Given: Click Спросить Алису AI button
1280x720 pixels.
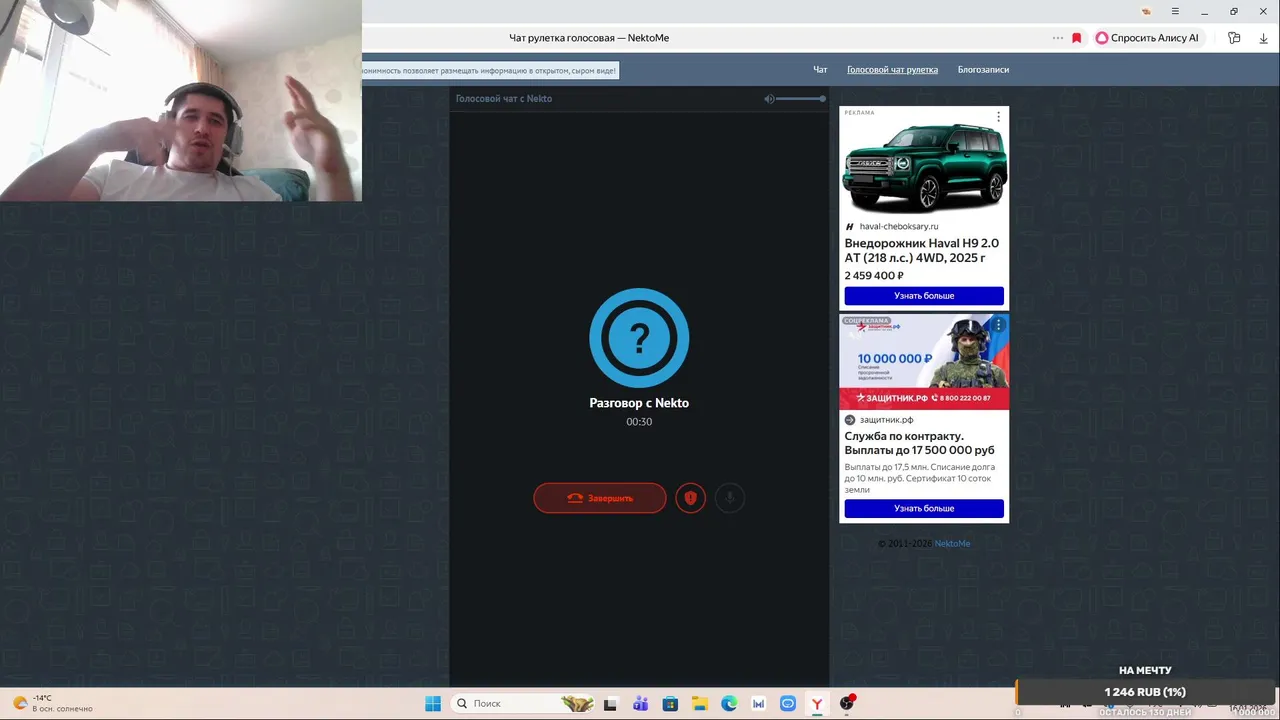Looking at the screenshot, I should click(1147, 38).
